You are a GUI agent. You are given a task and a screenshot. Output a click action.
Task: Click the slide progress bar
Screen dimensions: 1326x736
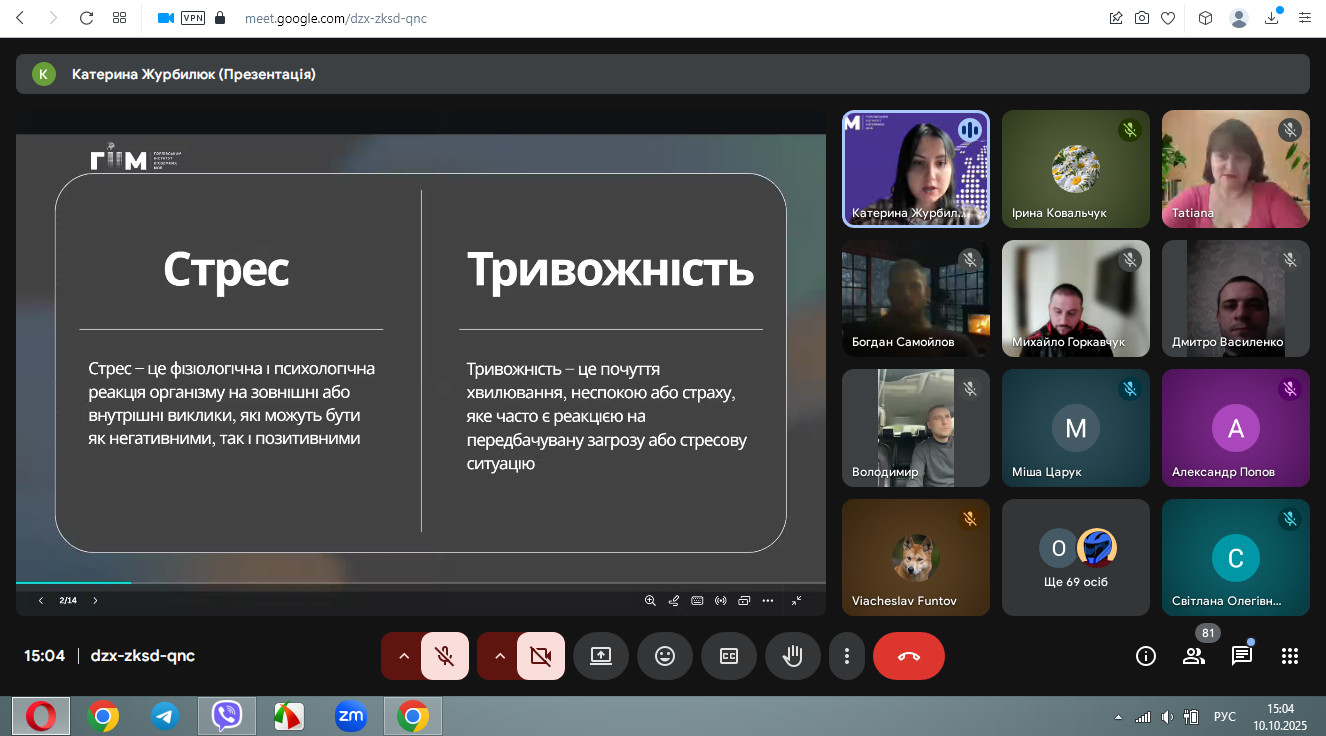click(x=420, y=582)
